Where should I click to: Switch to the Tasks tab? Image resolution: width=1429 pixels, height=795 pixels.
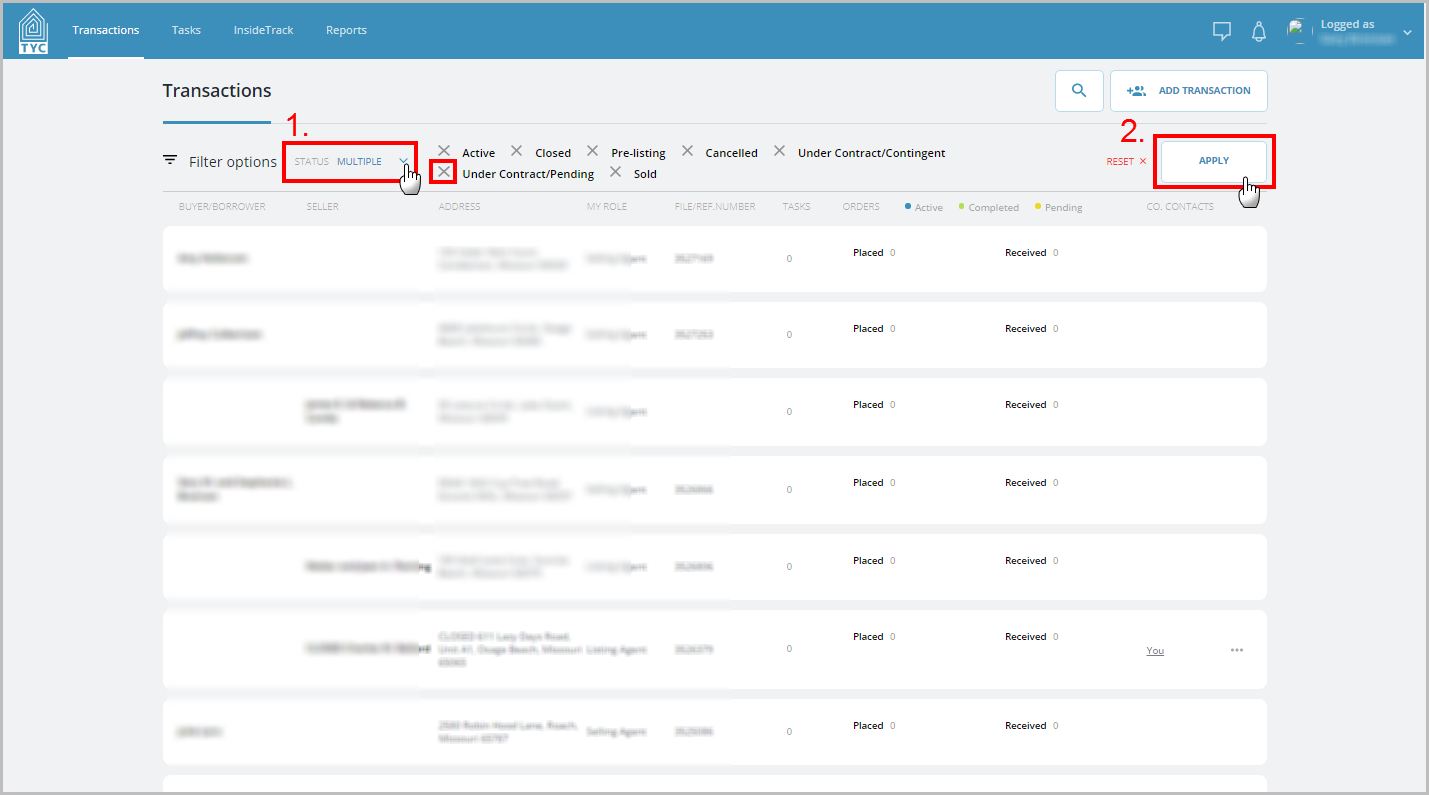[186, 30]
